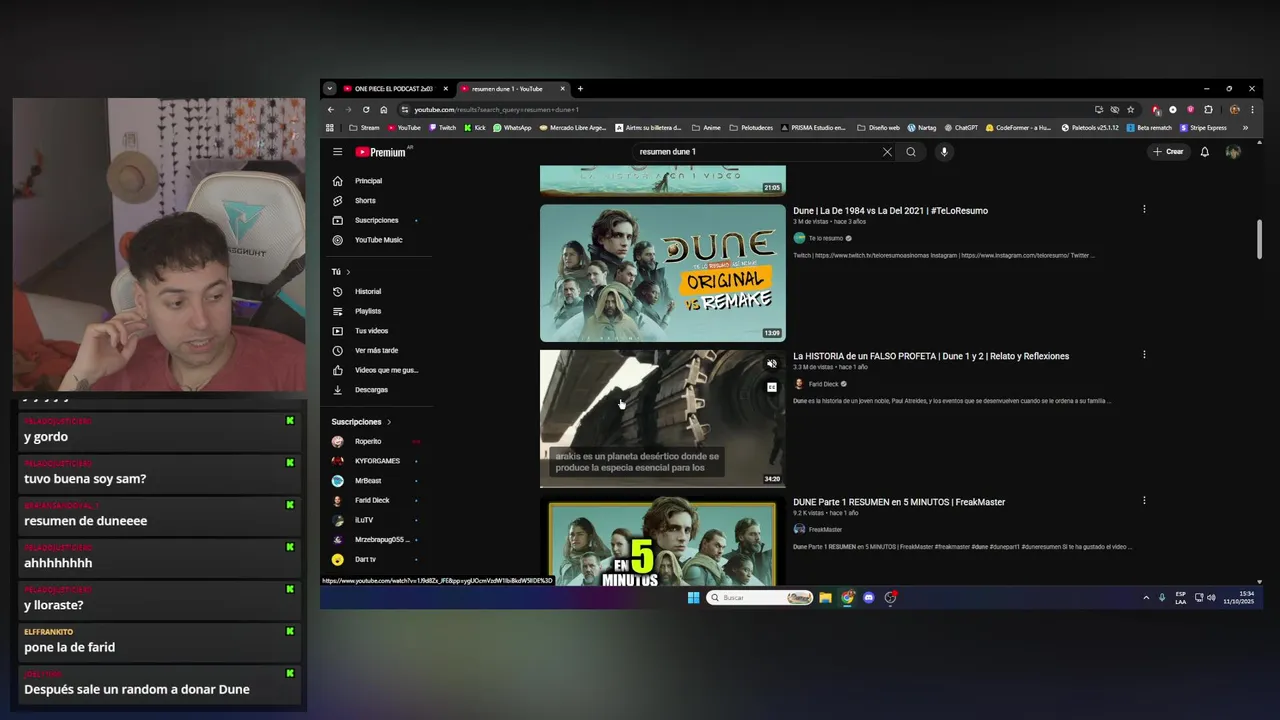Screen dimensions: 1280x720
Task: Open more options for DUNE Parte 1 RESUMEN video
Action: pyautogui.click(x=1144, y=500)
